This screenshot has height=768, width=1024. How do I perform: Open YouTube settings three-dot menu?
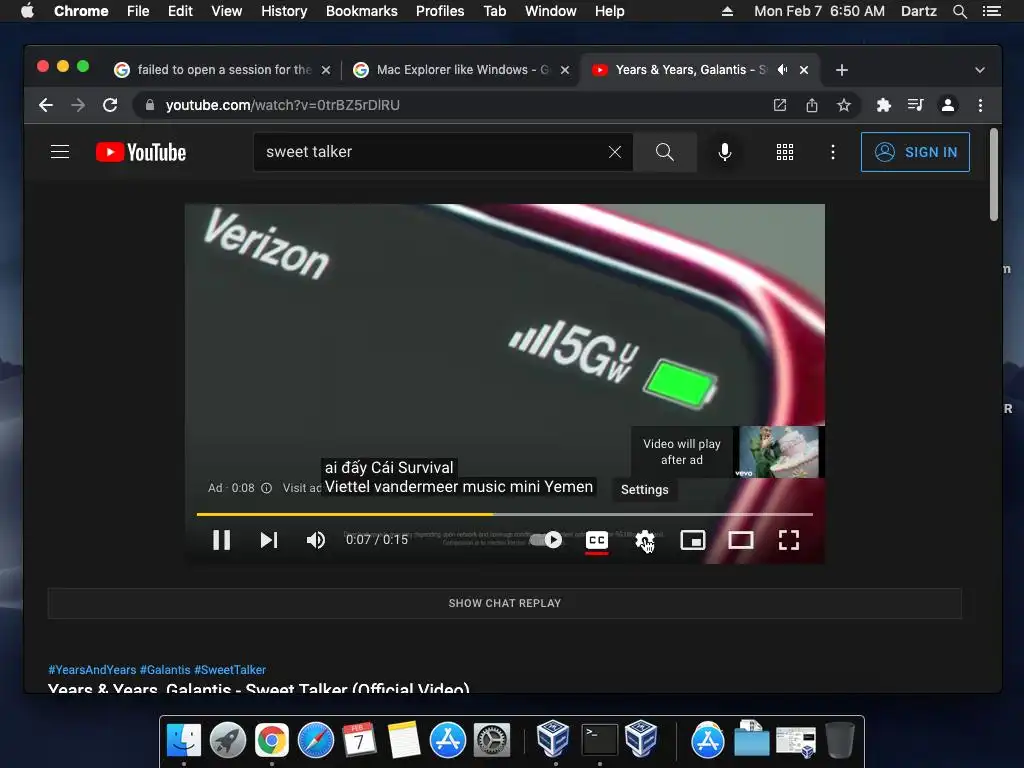click(833, 152)
